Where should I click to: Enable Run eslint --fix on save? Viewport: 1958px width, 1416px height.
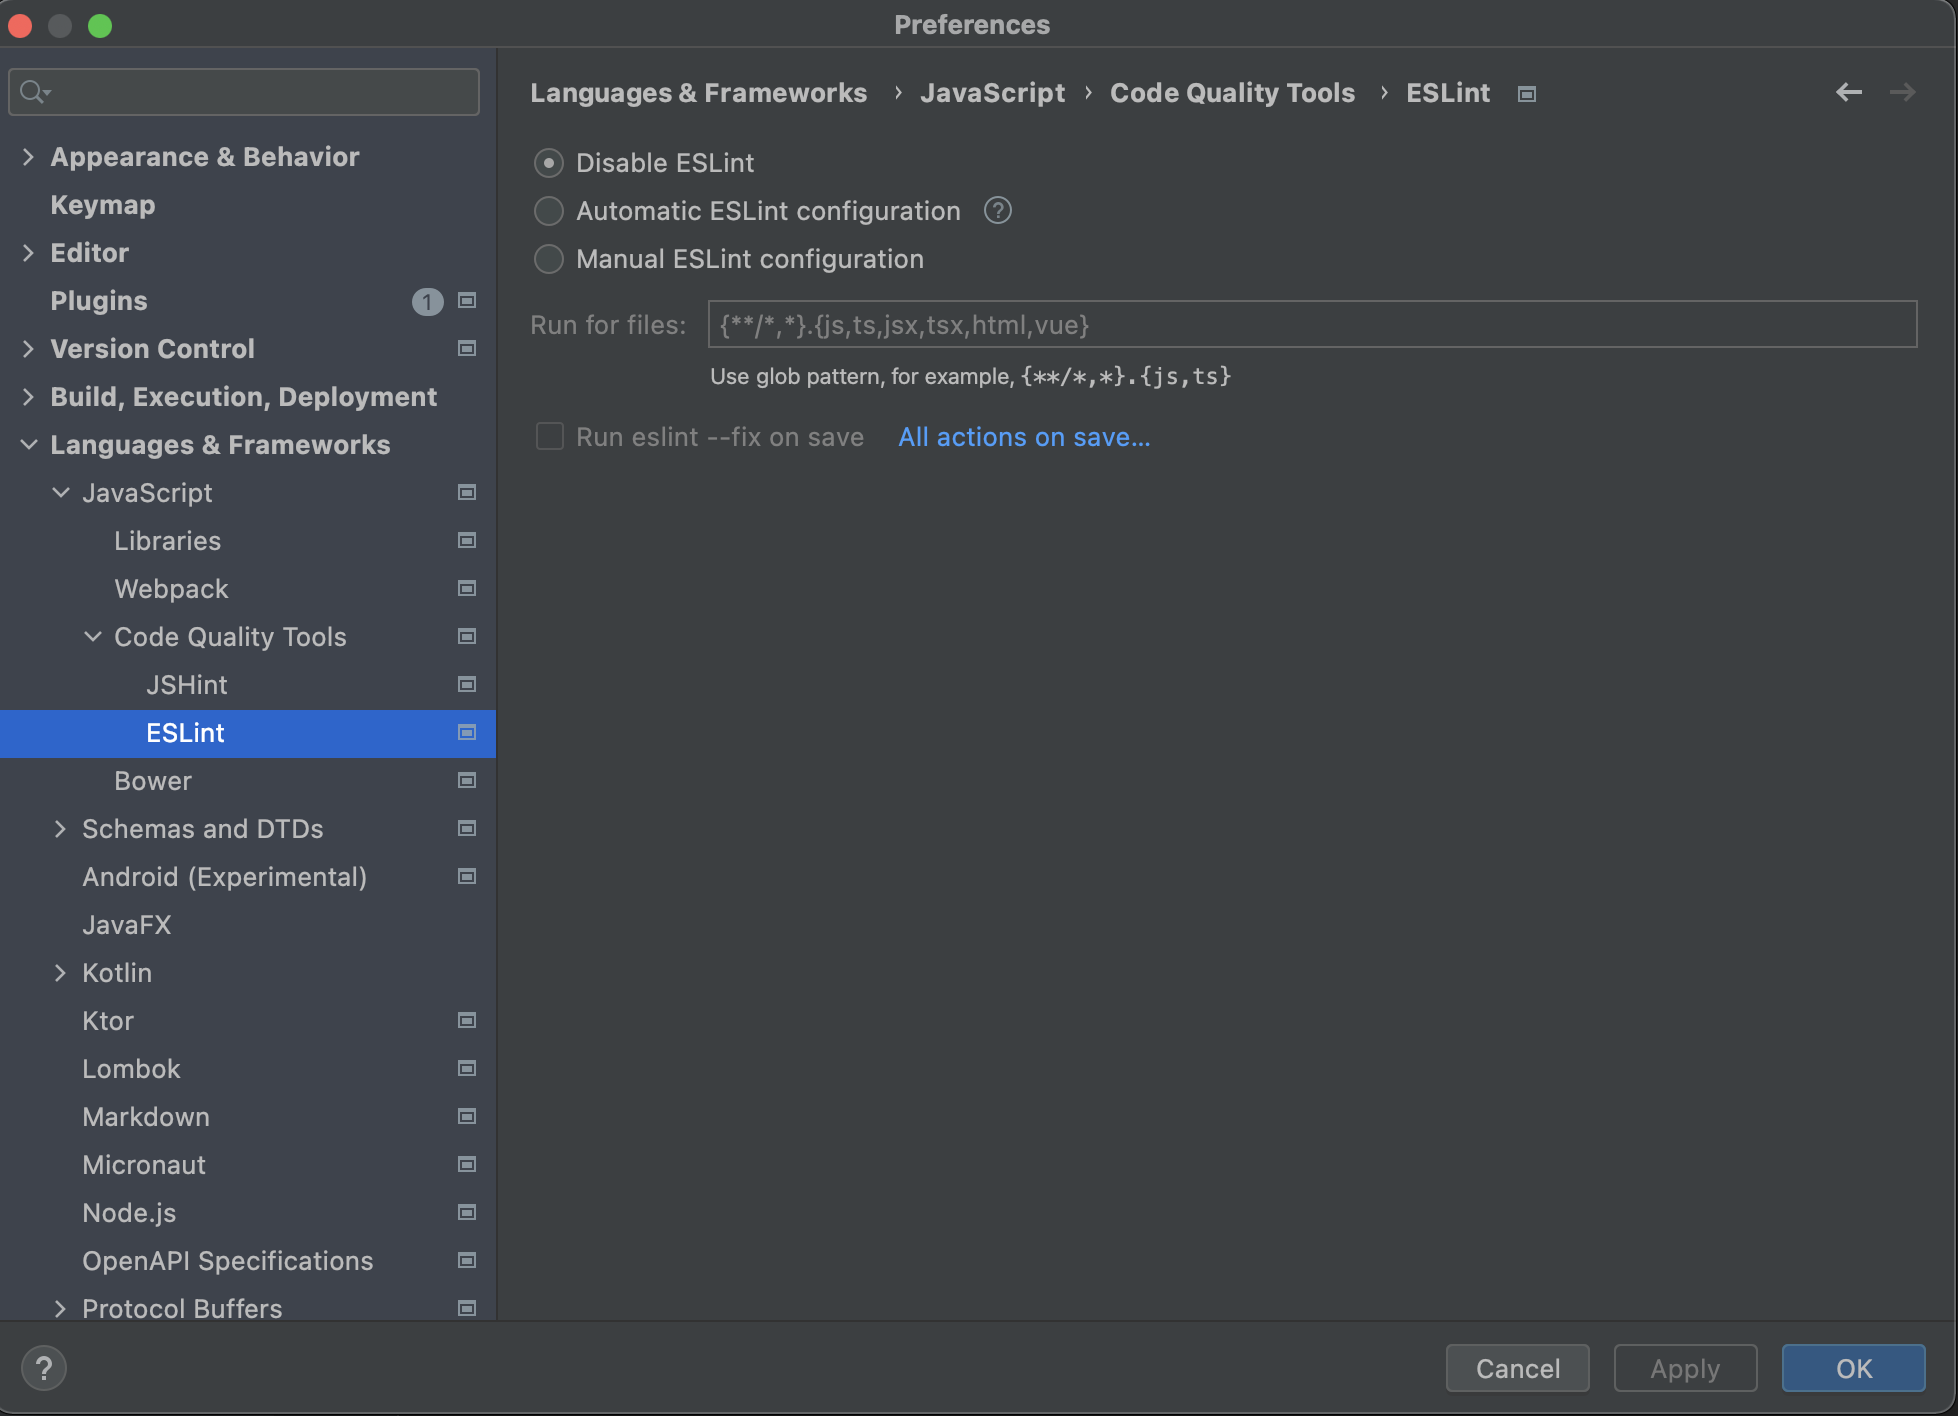(550, 436)
